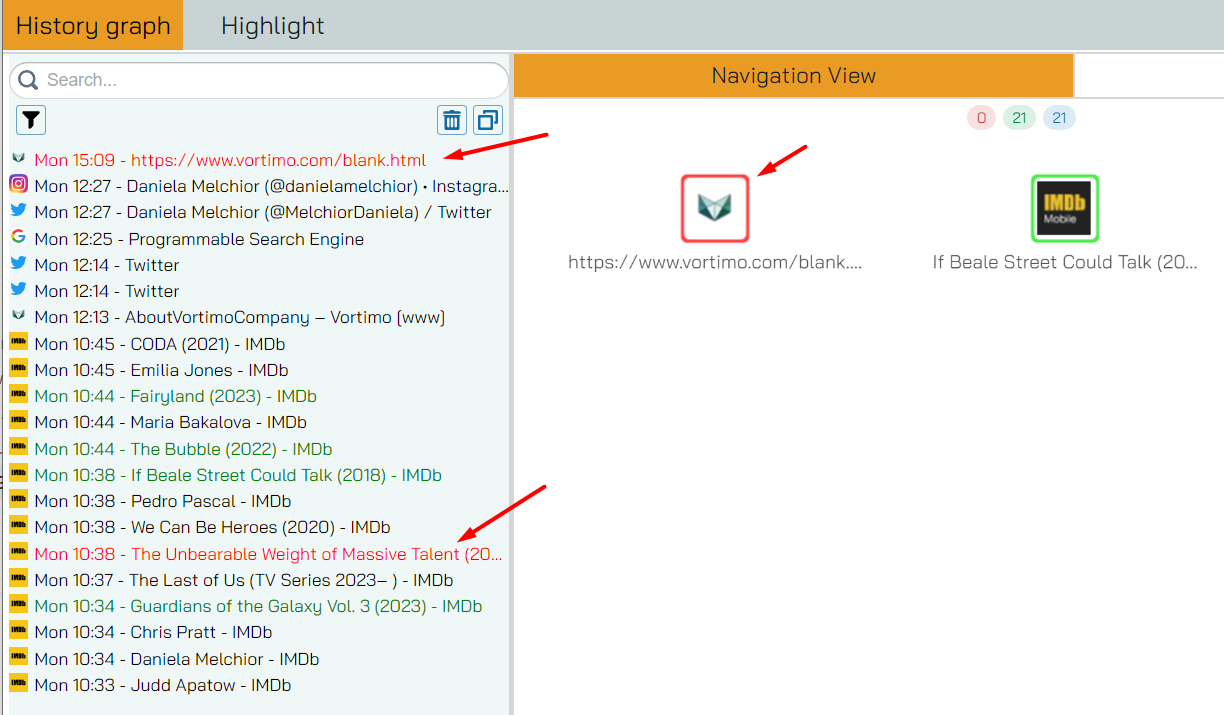Select Mon 10:38 Unbearable Weight of Massive Talent
Image resolution: width=1224 pixels, height=715 pixels.
269,554
